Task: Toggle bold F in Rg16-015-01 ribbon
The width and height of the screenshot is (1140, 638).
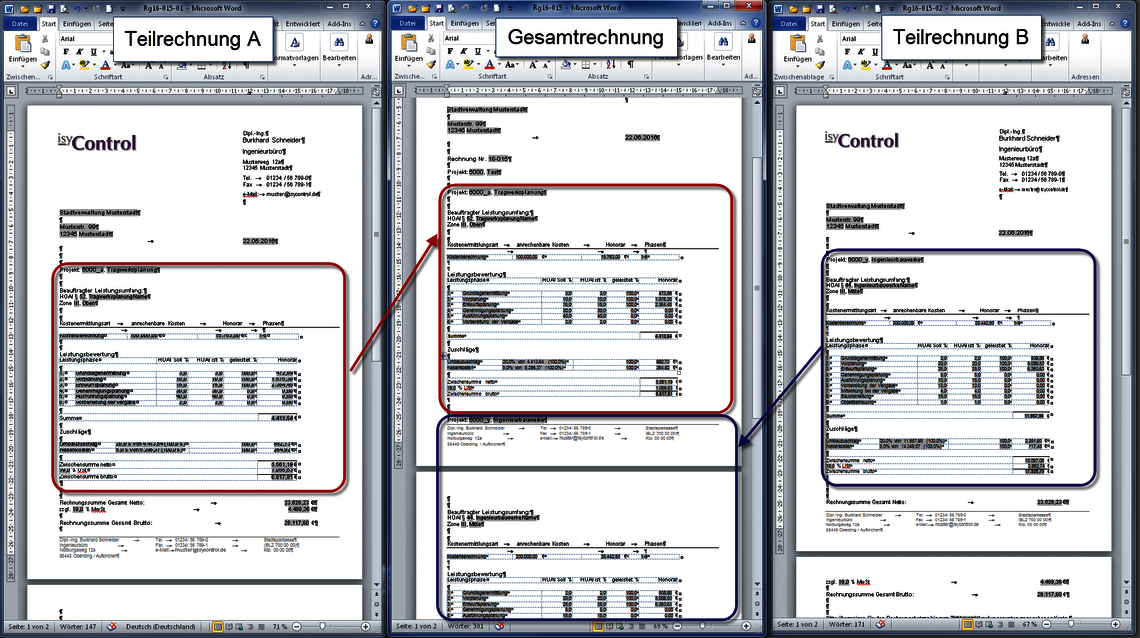Action: 65,52
